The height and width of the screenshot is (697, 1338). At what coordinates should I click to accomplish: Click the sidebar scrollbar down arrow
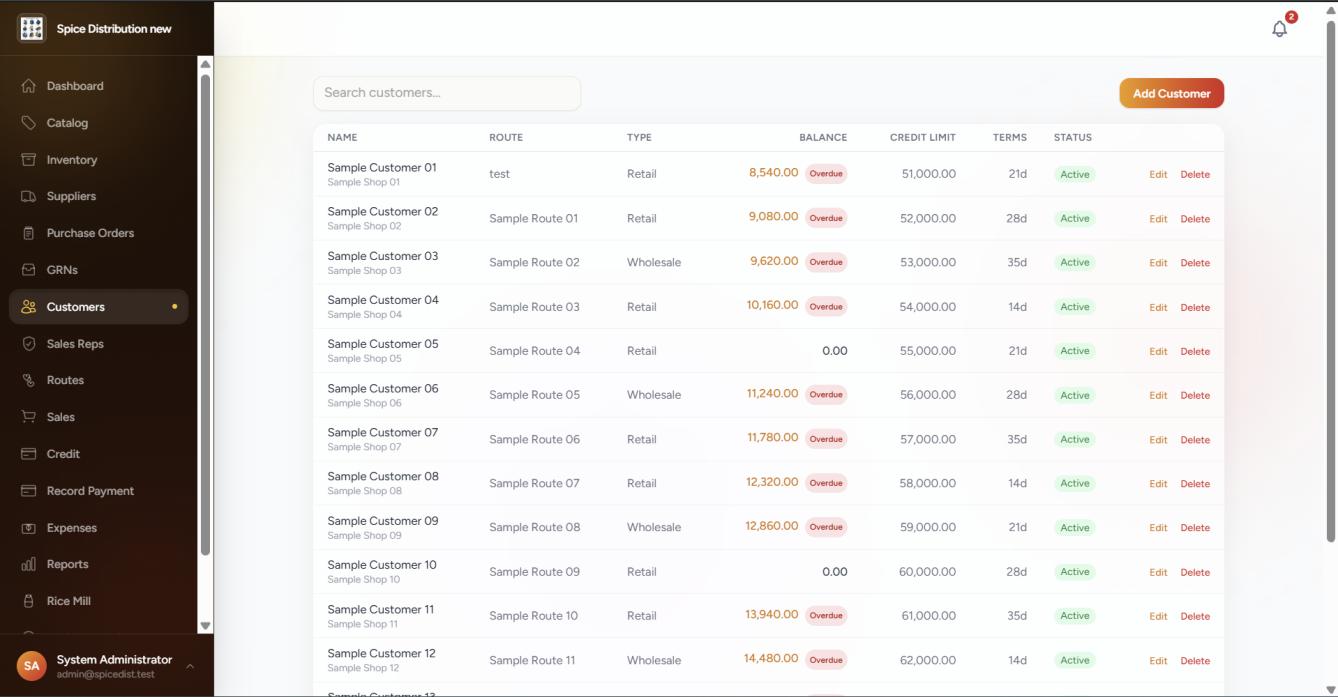(x=205, y=626)
